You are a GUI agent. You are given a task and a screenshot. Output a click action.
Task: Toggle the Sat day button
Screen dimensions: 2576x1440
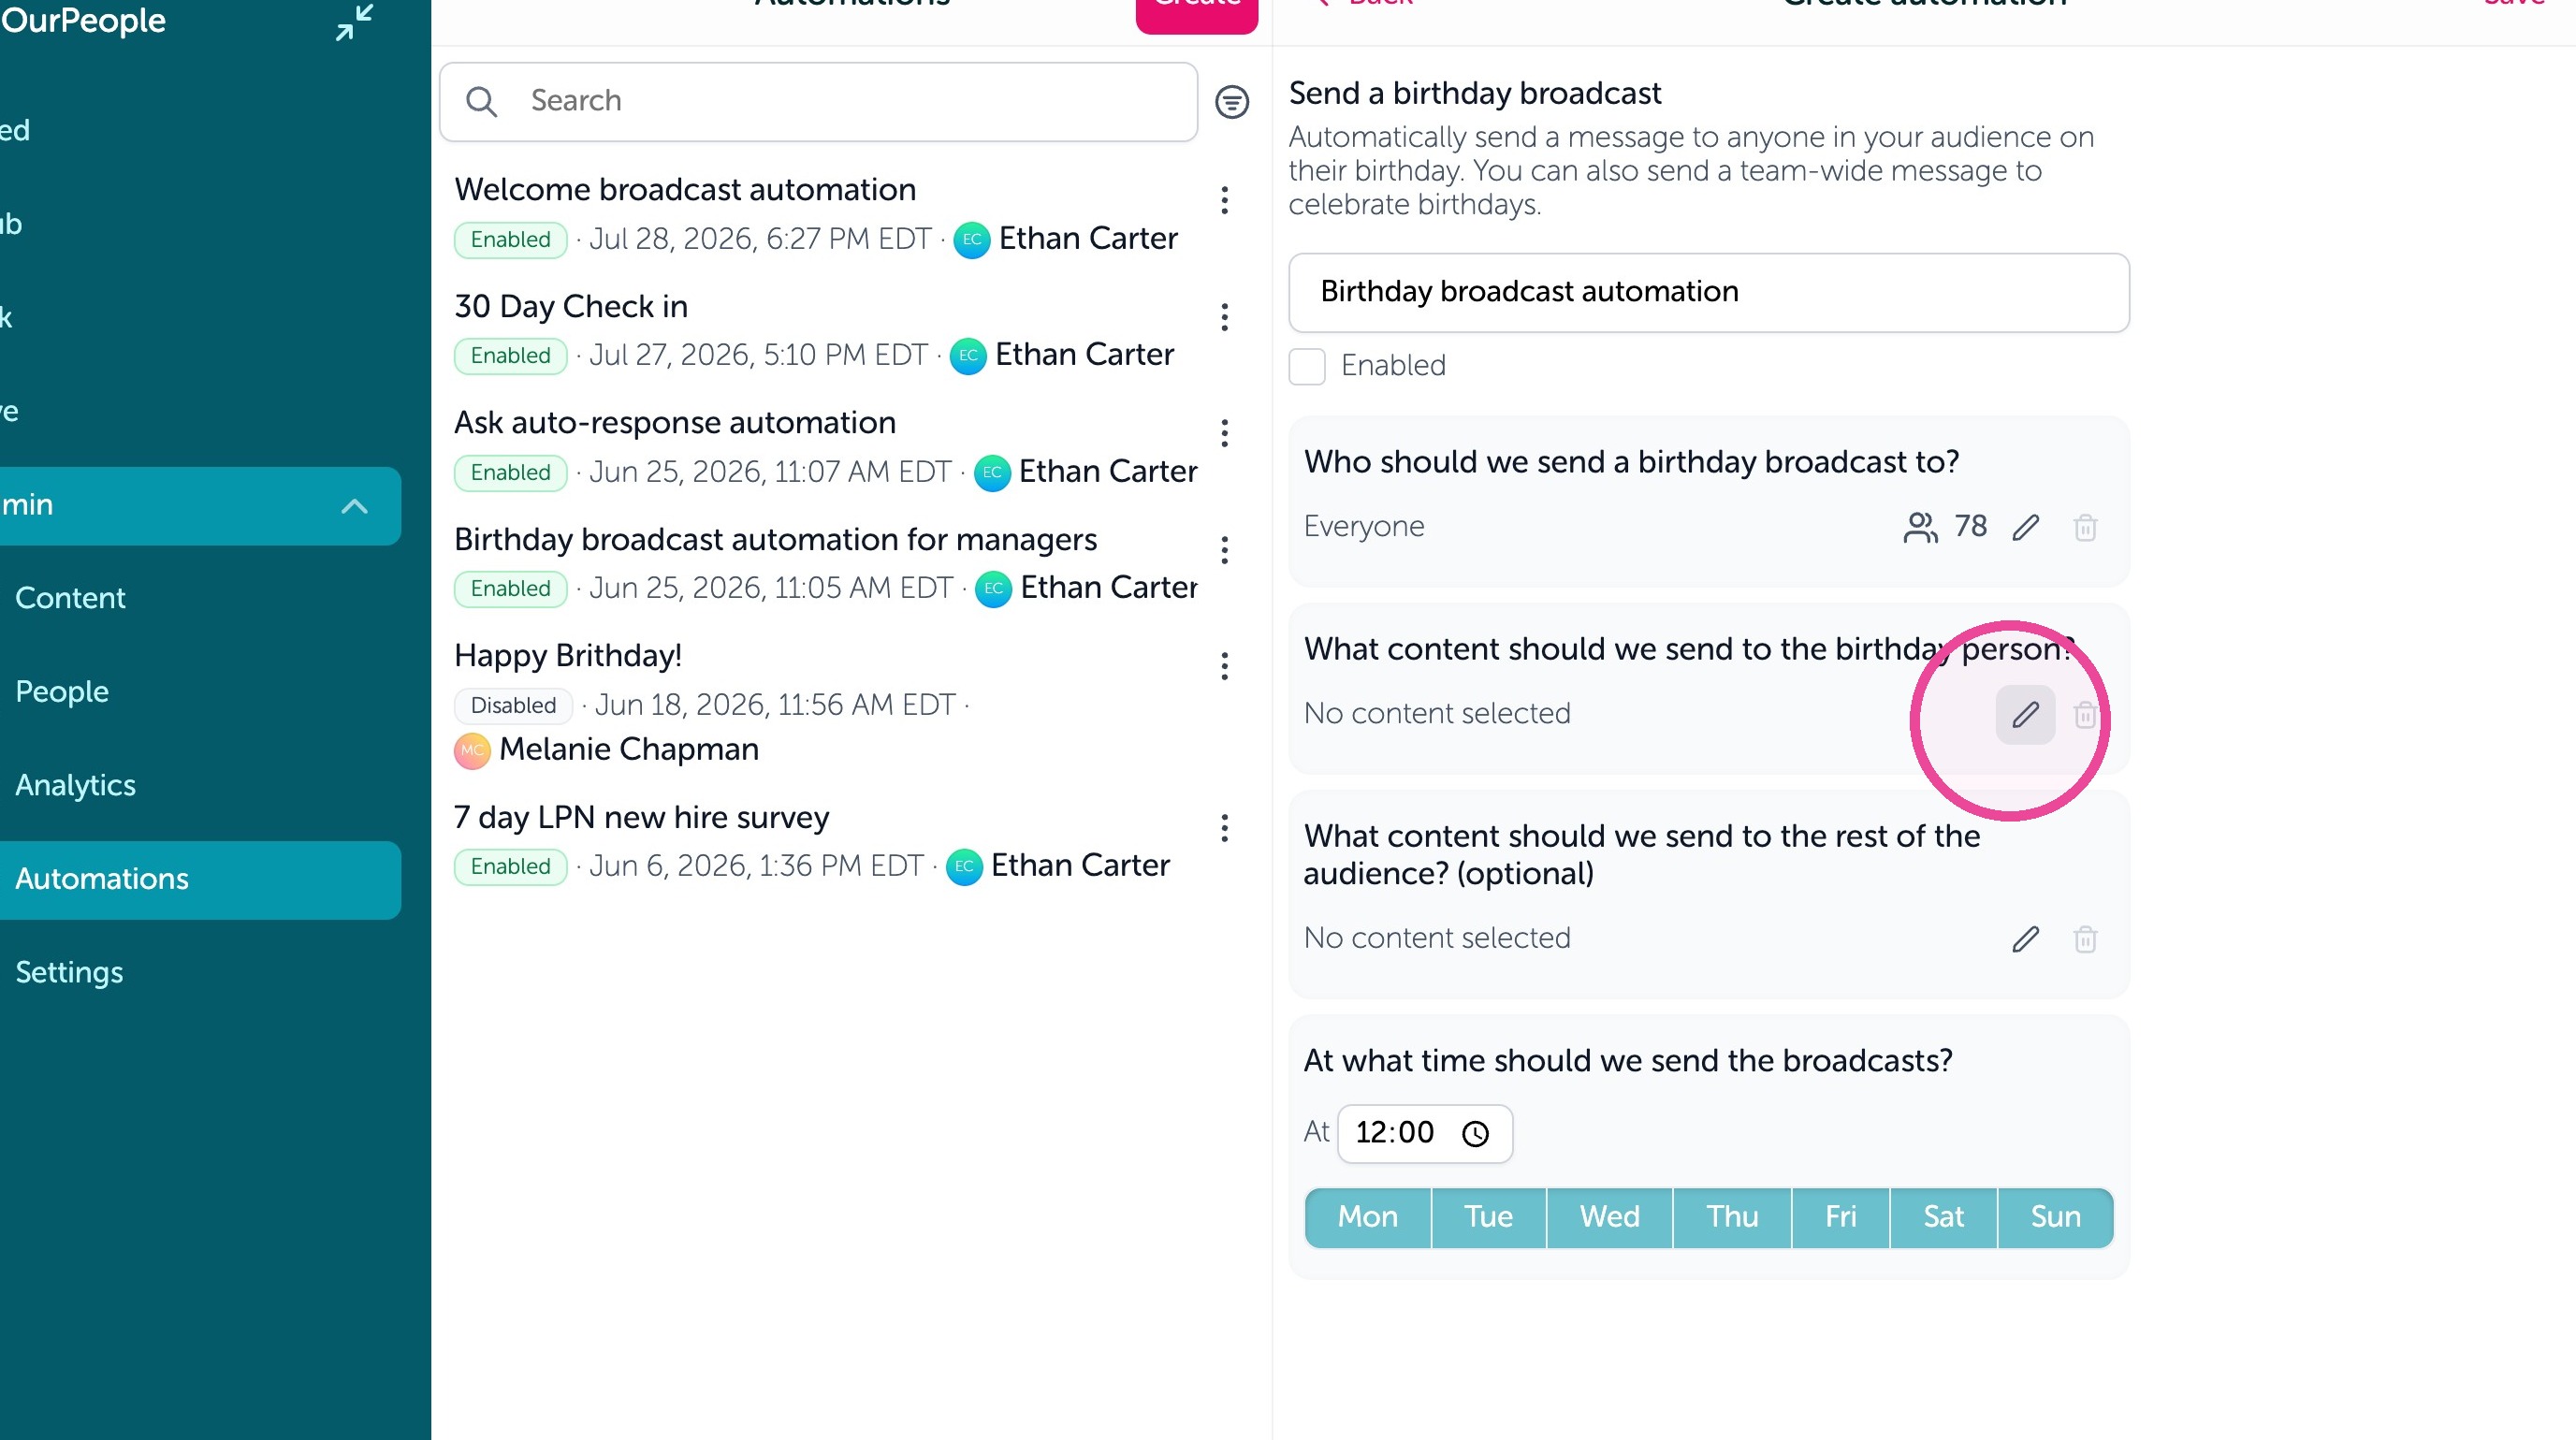(x=1943, y=1217)
